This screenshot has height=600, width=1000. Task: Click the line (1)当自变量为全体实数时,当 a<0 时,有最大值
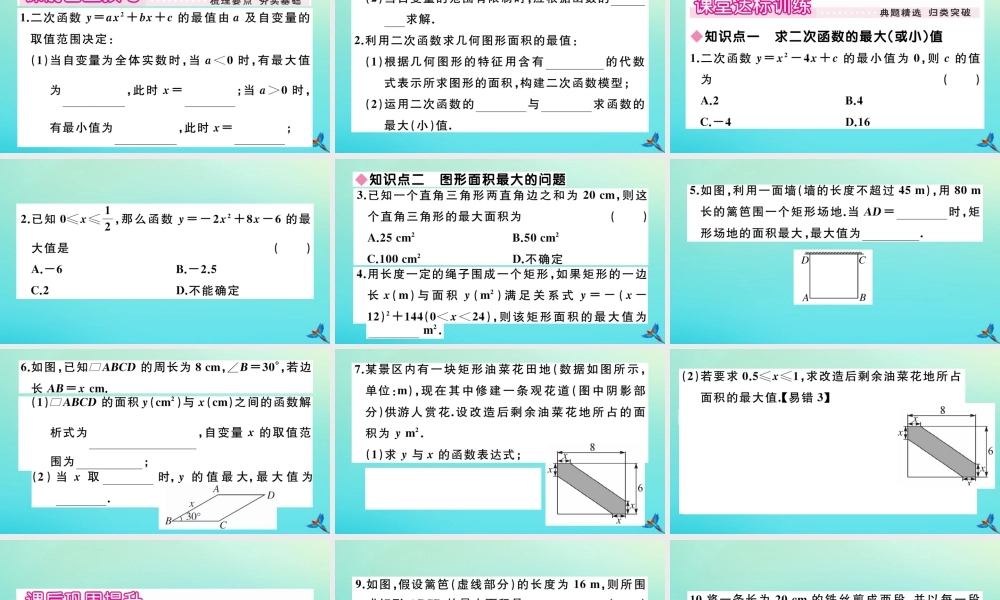pos(171,61)
